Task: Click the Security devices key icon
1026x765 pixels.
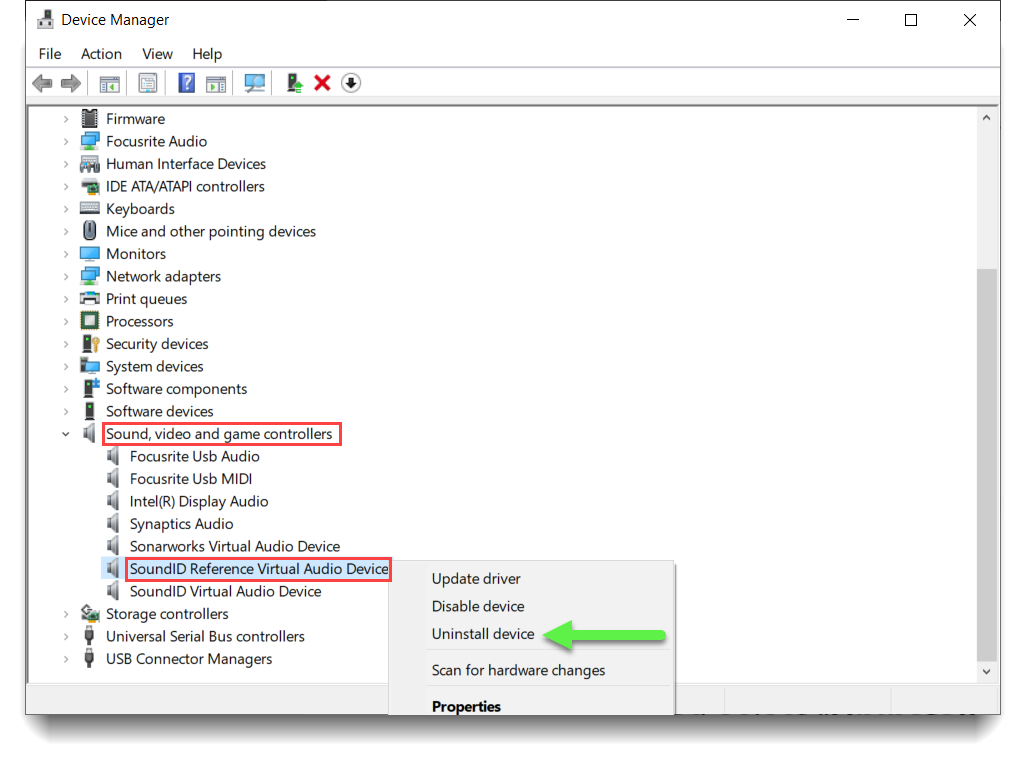Action: 90,344
